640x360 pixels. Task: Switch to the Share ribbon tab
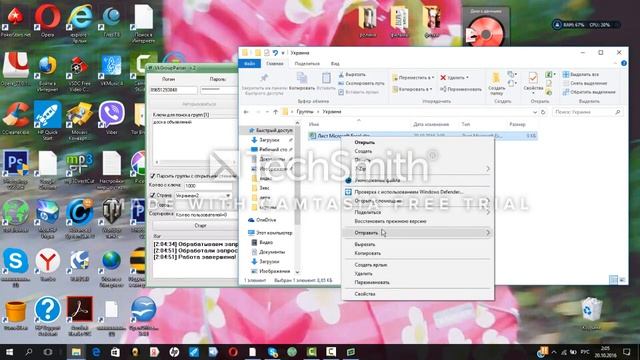point(307,64)
